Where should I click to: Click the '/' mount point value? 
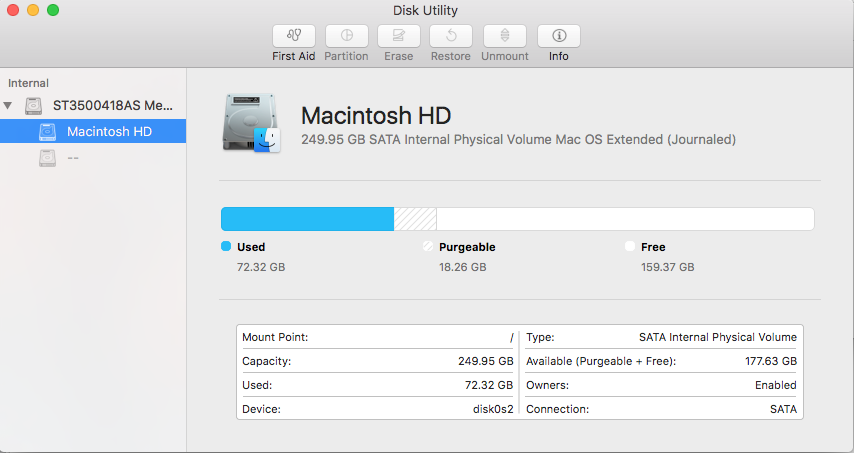click(511, 338)
